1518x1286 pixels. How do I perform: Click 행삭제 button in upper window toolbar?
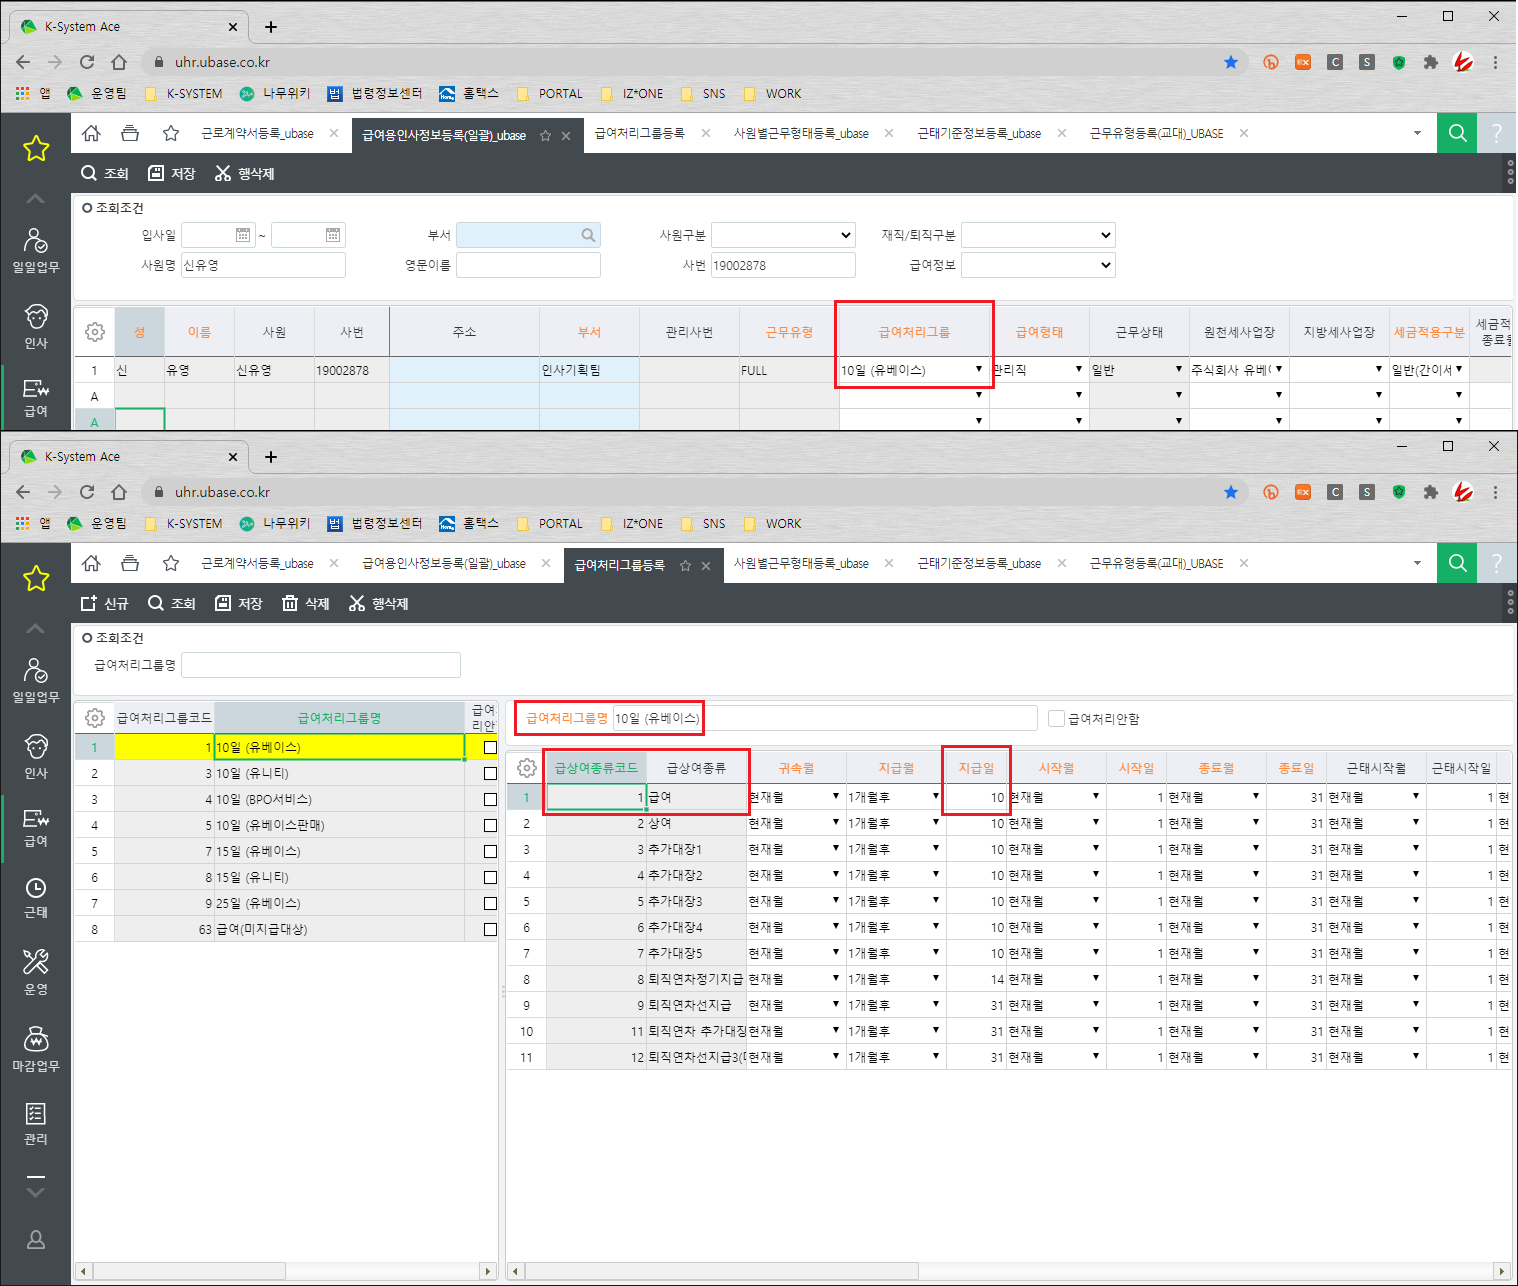[245, 173]
